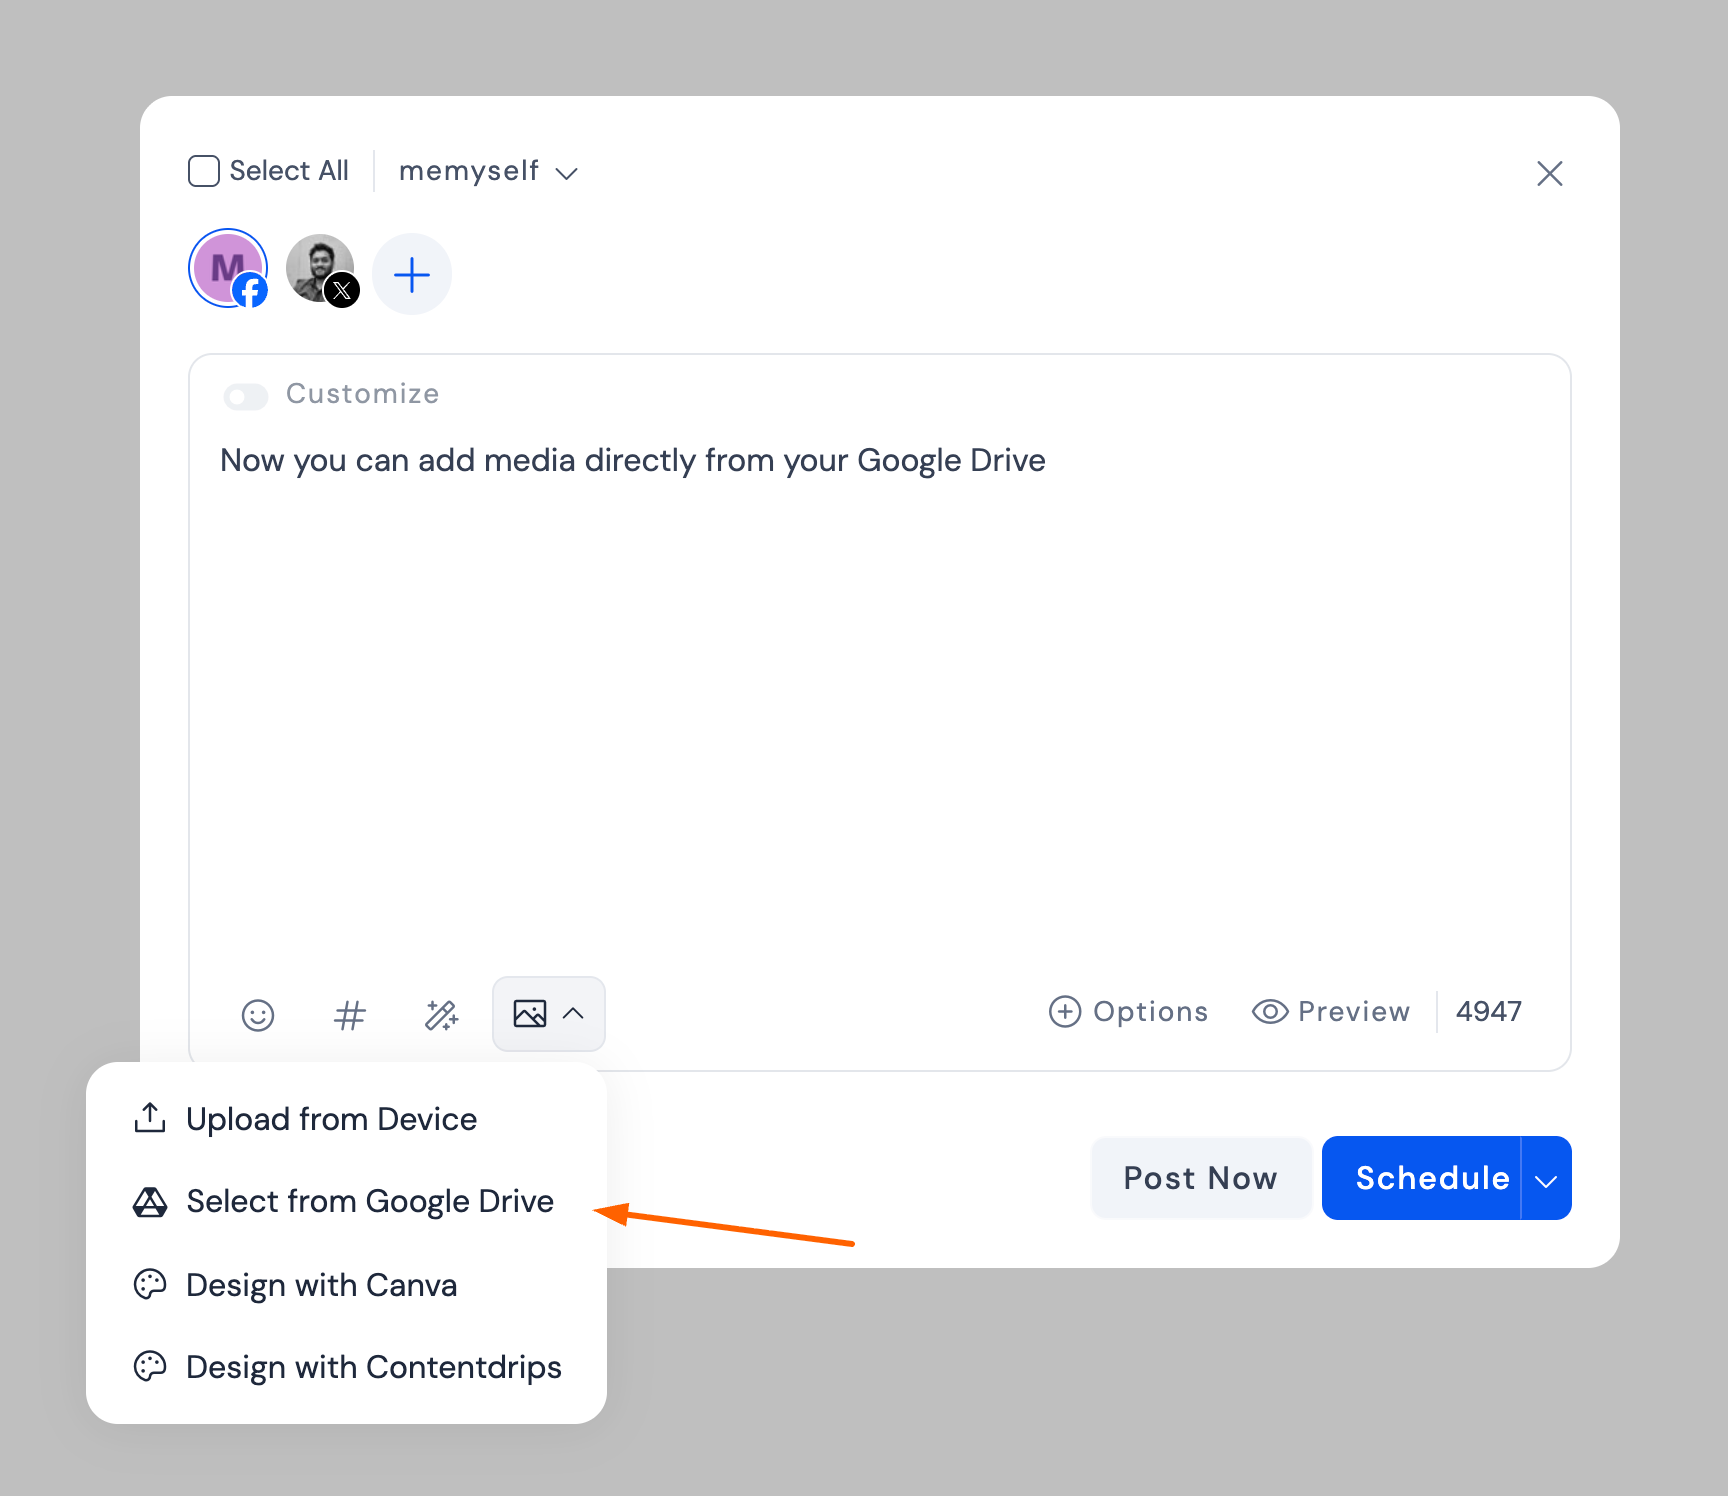This screenshot has height=1496, width=1728.
Task: Open the AI magic wand tool
Action: point(441,1015)
